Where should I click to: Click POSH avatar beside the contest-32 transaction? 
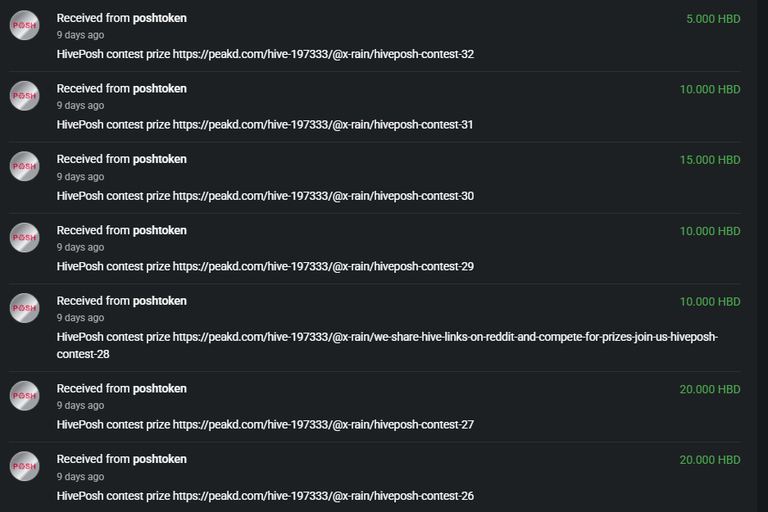coord(24,25)
